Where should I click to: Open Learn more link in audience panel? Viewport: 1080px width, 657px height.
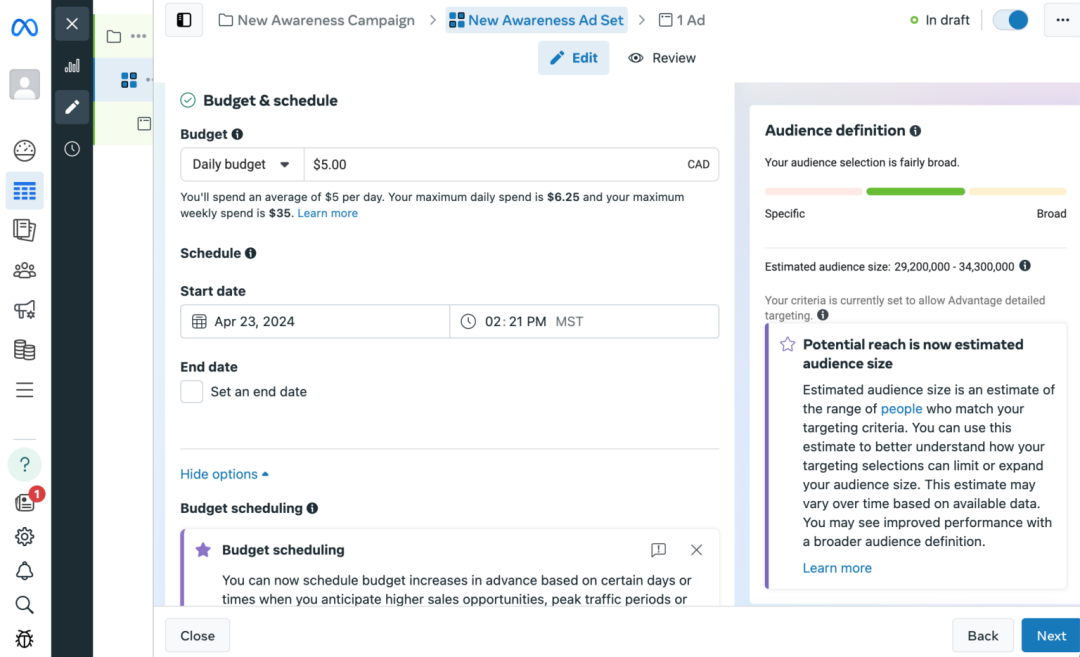837,568
